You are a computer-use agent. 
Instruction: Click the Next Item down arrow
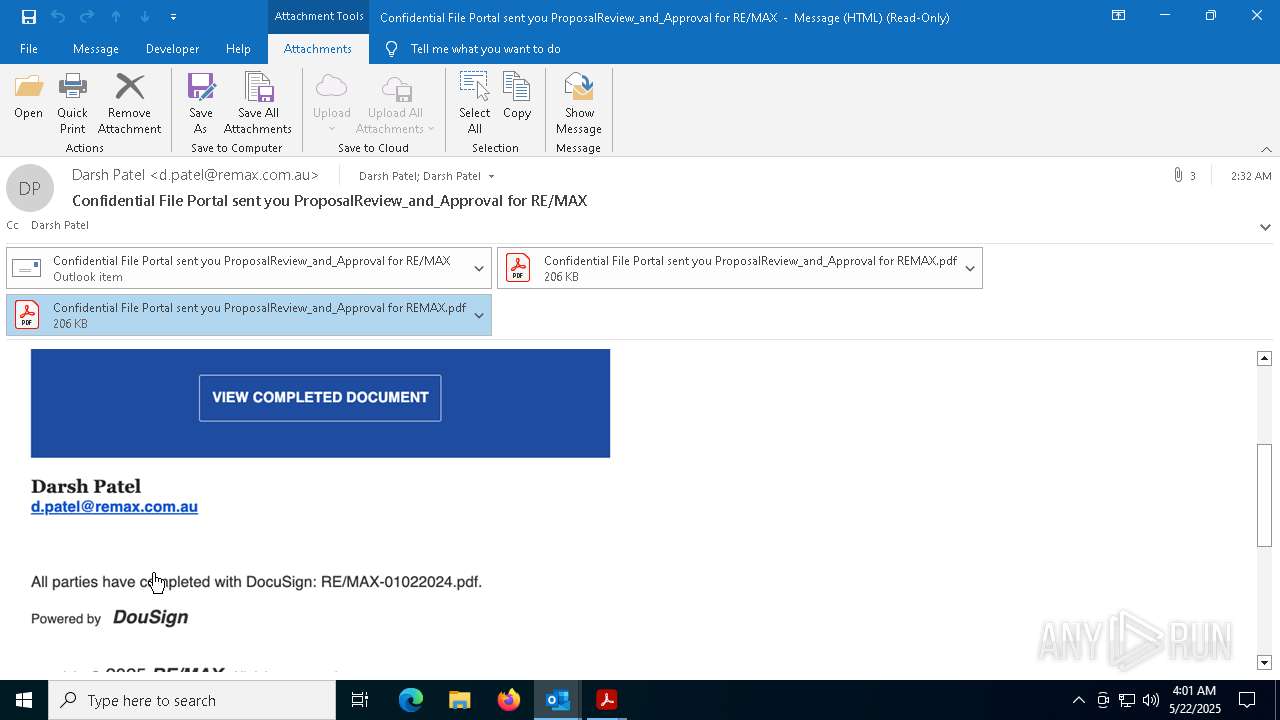point(145,17)
